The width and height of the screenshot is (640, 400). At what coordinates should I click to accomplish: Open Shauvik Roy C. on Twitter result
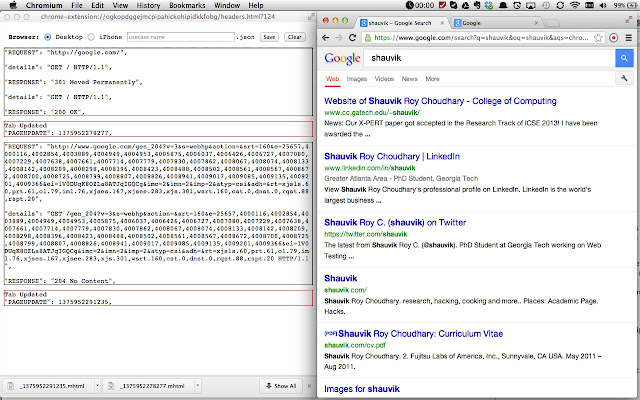point(395,222)
